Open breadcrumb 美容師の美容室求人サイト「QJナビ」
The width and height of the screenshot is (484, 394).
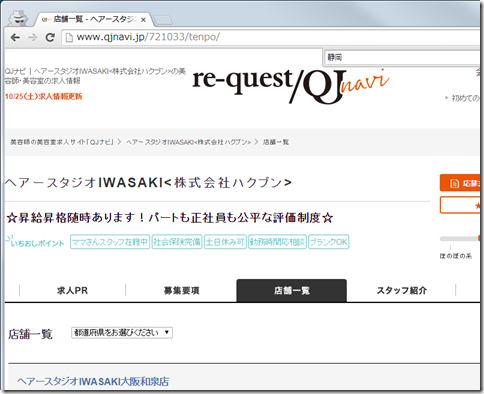tap(62, 142)
